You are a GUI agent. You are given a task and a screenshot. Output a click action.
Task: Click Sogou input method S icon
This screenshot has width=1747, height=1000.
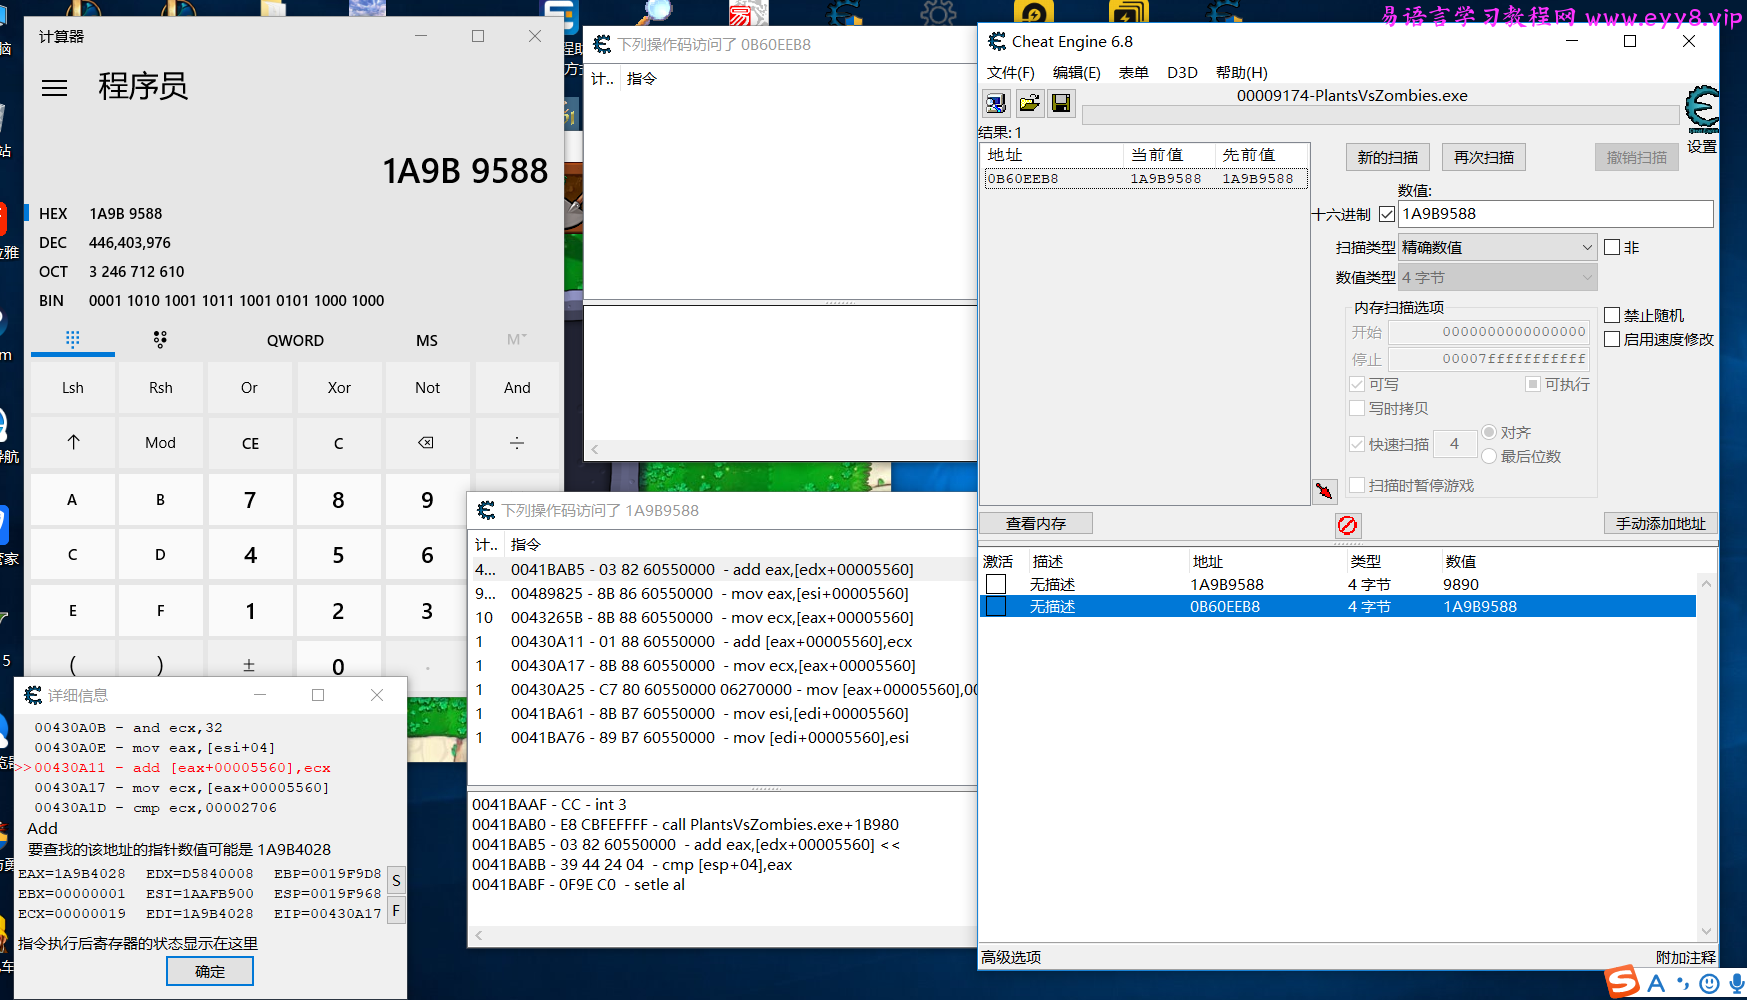coord(1622,982)
